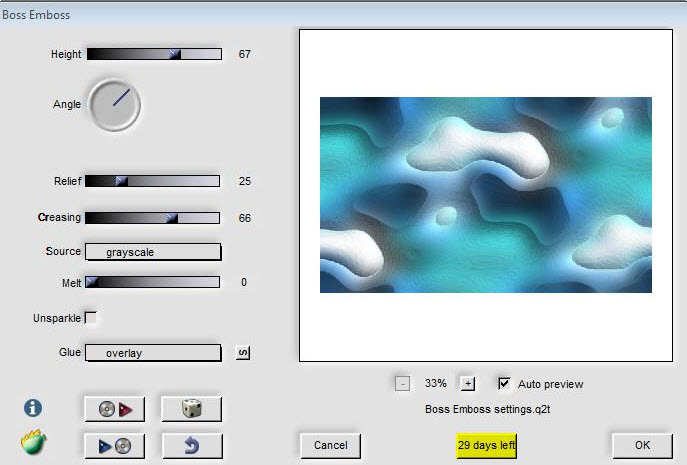The image size is (687, 465).
Task: Click the Cancel button
Action: tap(331, 446)
